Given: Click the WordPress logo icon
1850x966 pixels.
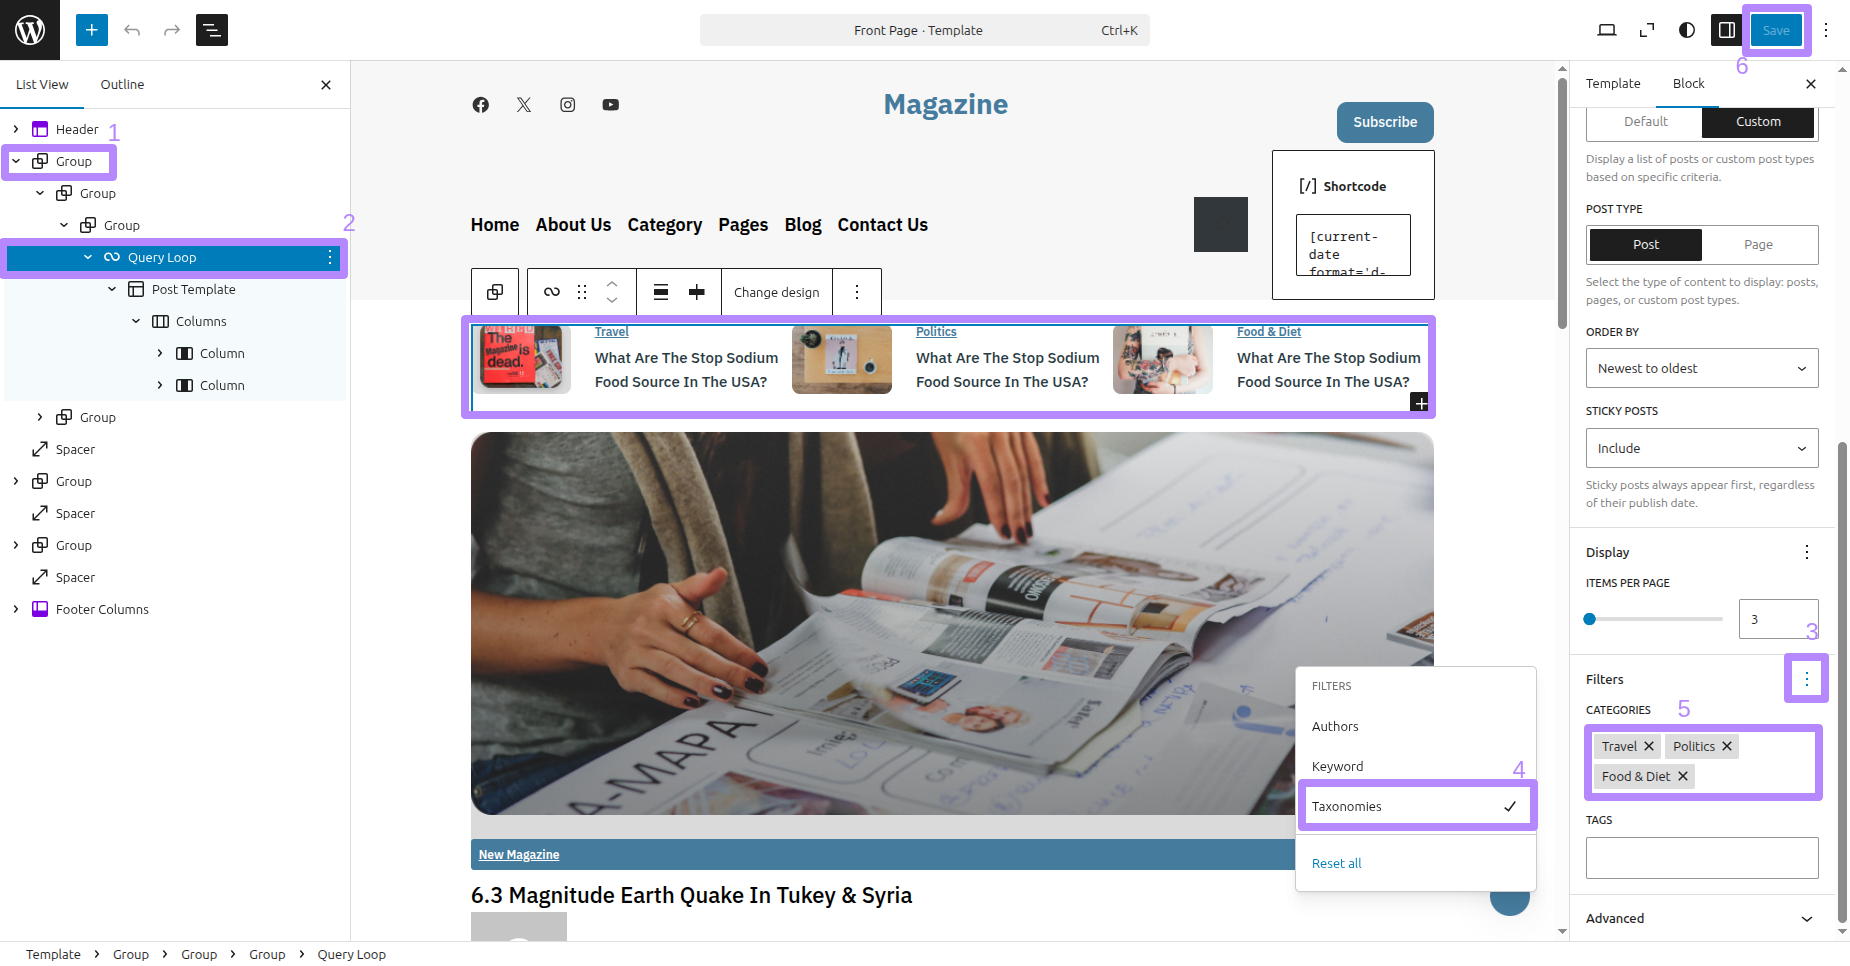Looking at the screenshot, I should (x=30, y=30).
